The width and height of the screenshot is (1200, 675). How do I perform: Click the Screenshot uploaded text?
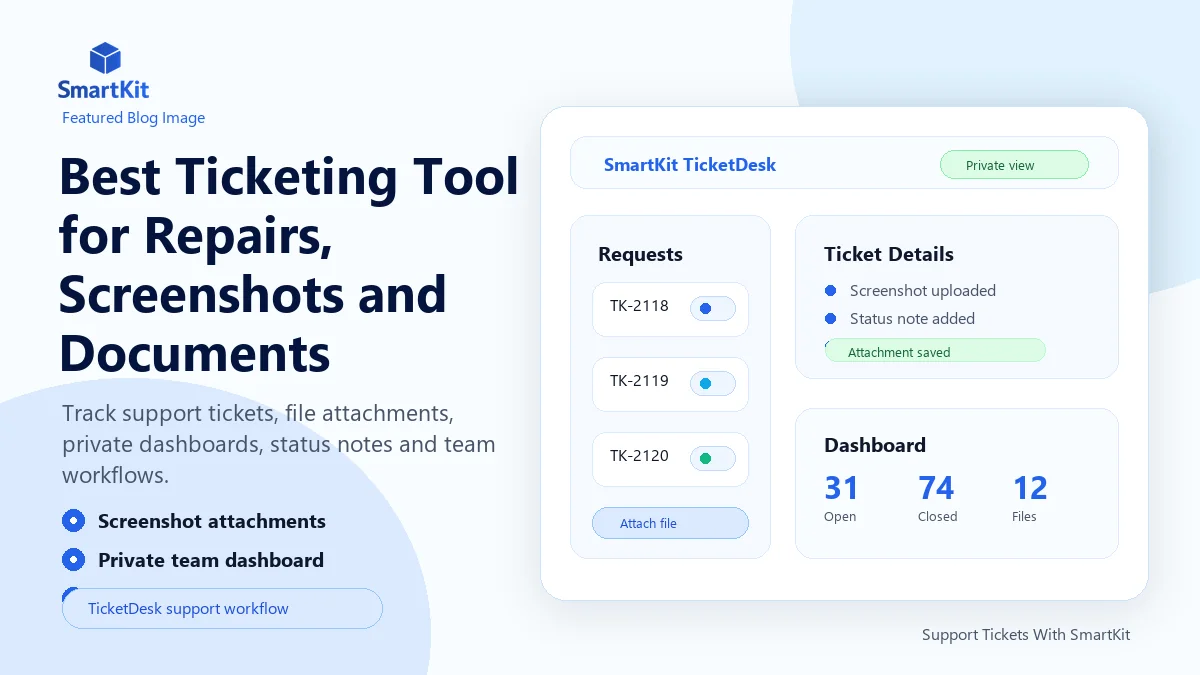pos(923,291)
